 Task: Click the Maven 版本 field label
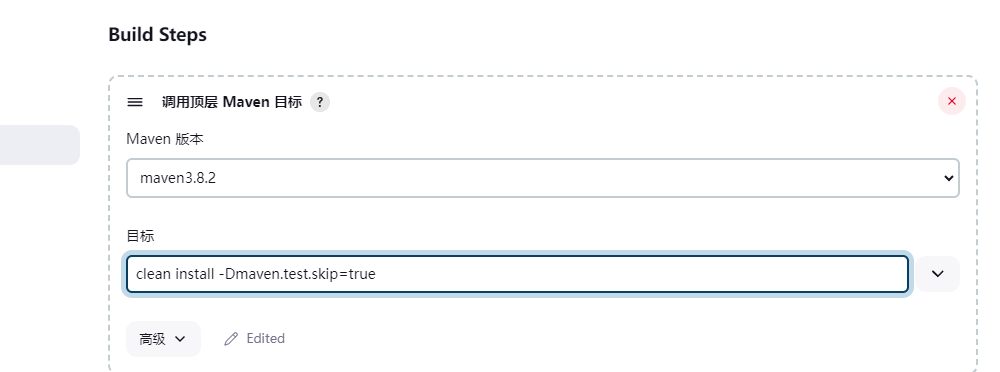coord(165,139)
